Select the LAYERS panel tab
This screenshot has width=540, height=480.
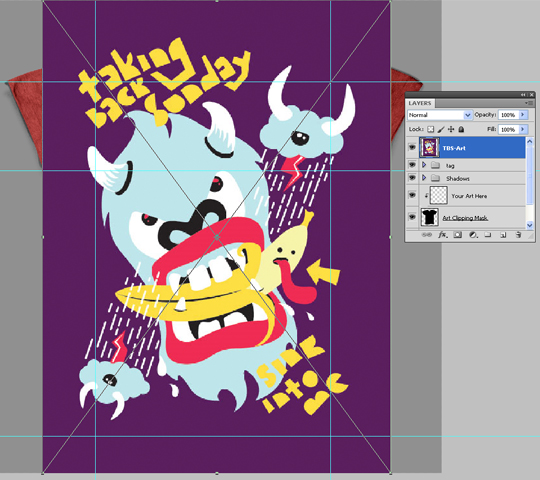pos(420,103)
